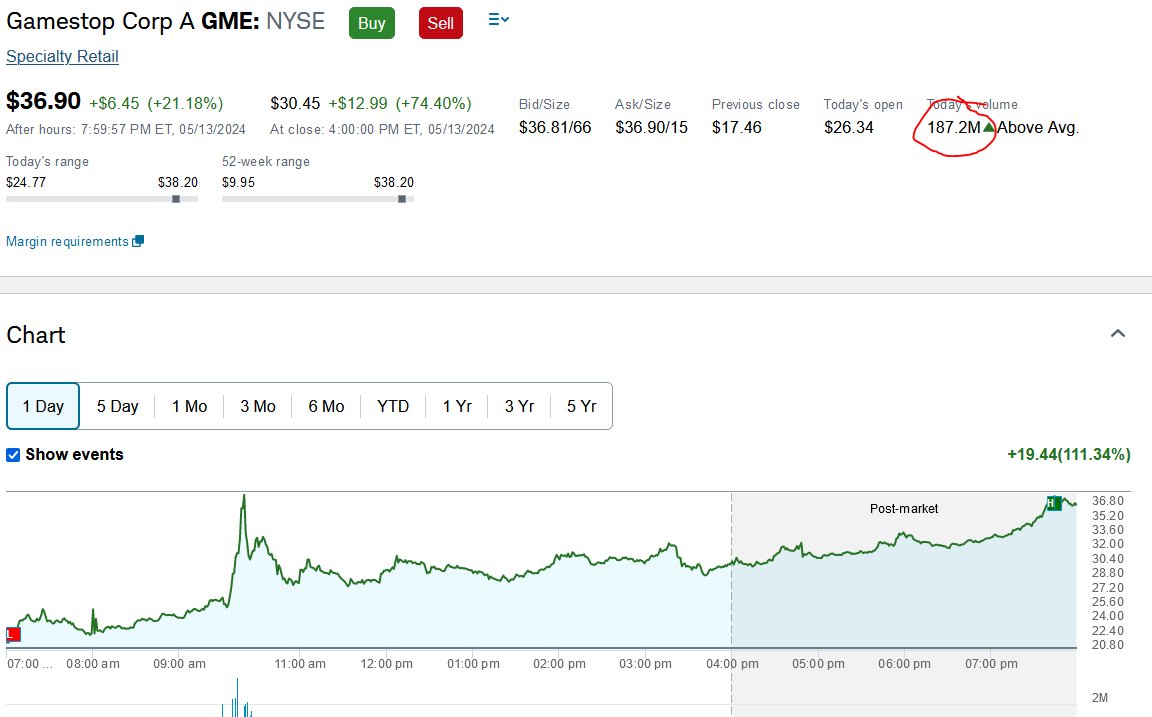Viewport: 1152px width, 717px height.
Task: Click the Ask/Size value $36.90/15
Action: tap(652, 128)
